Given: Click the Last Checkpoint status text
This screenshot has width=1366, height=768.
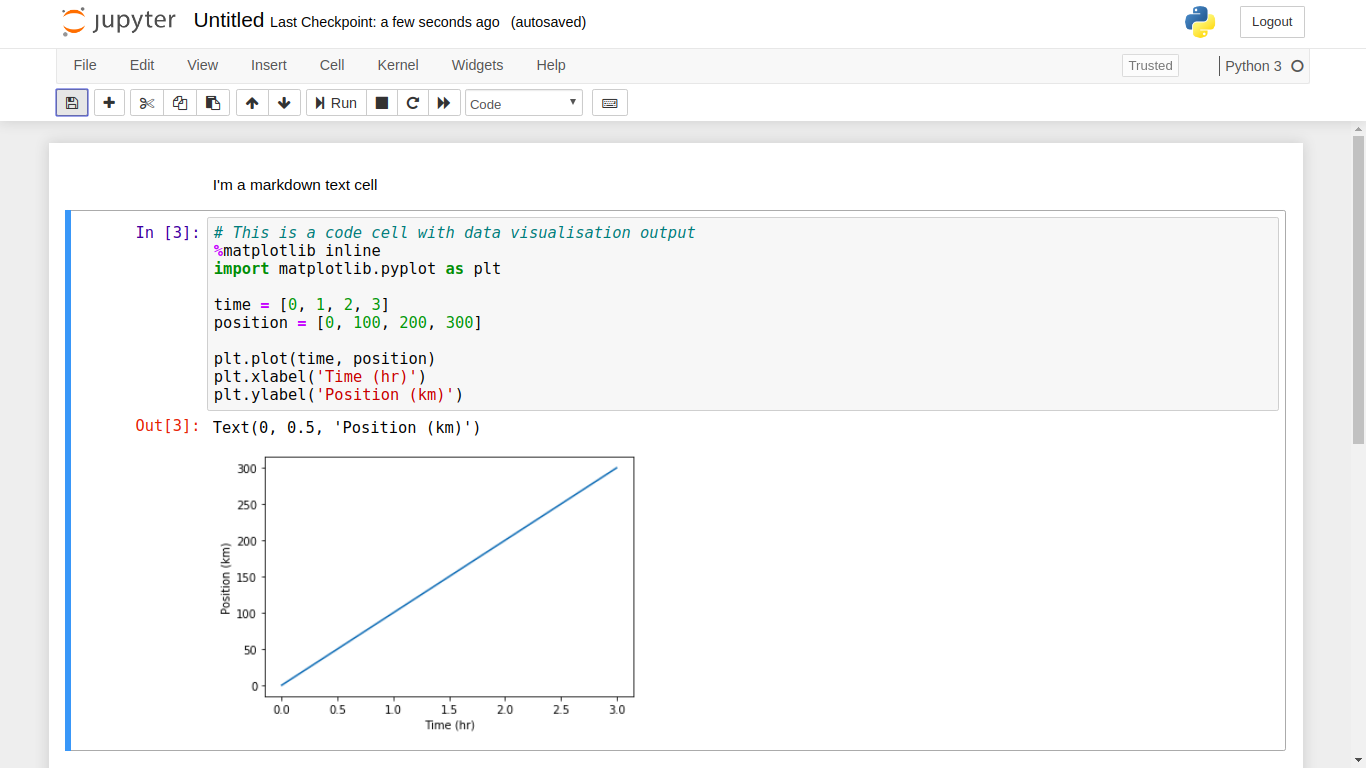Looking at the screenshot, I should pyautogui.click(x=385, y=22).
